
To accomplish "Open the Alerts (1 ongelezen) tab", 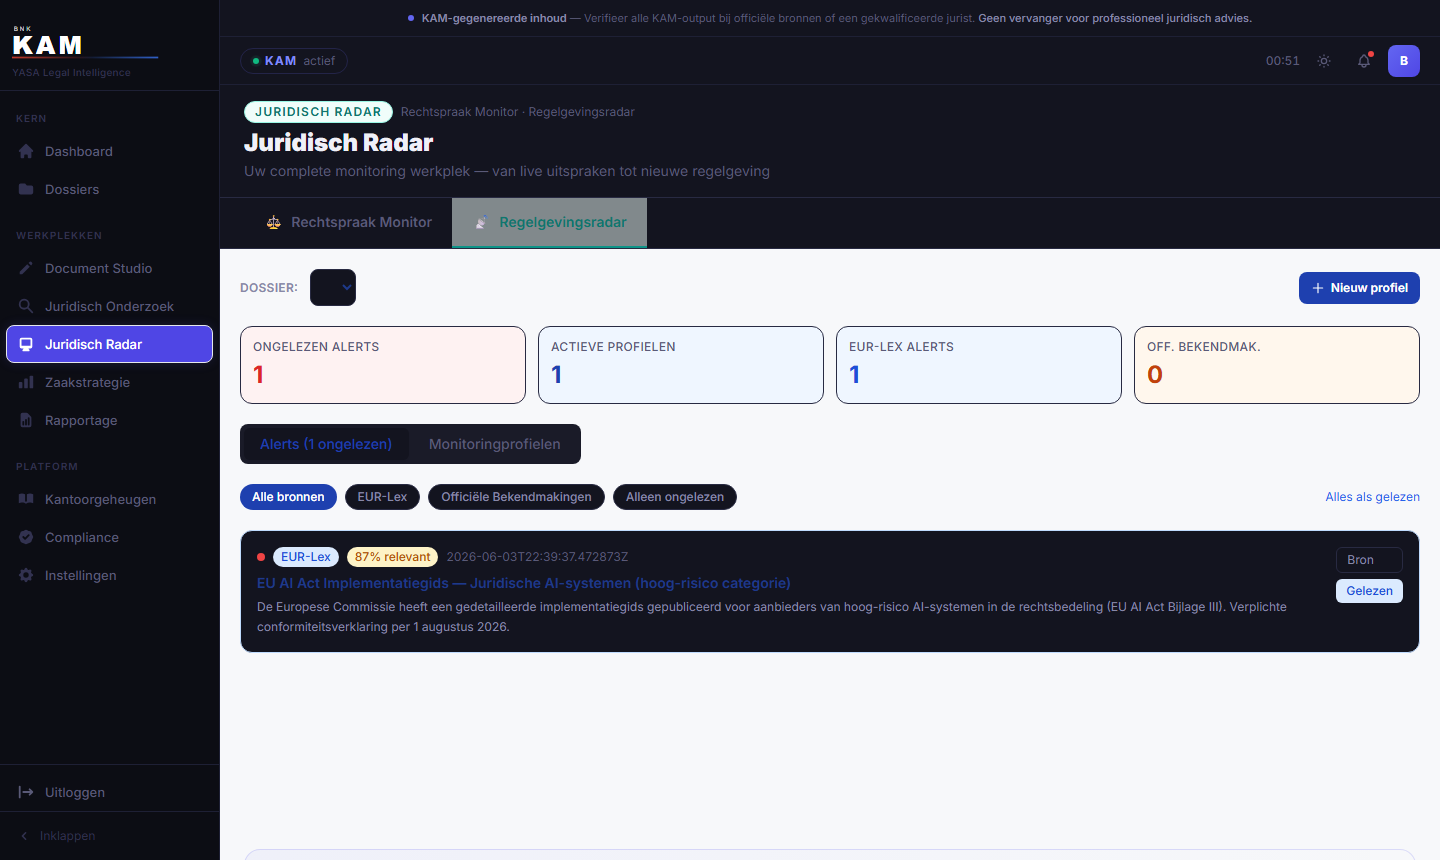I will pos(326,444).
